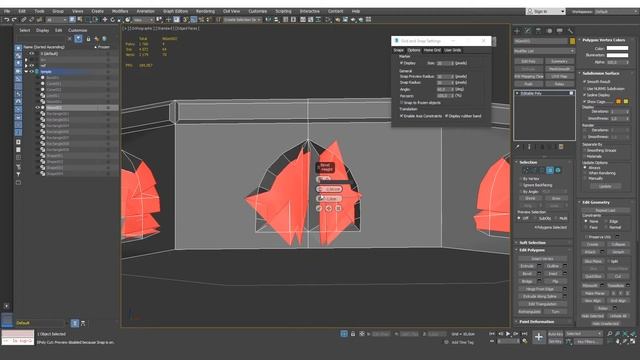Add the Symmetry modifier button

pyautogui.click(x=559, y=61)
